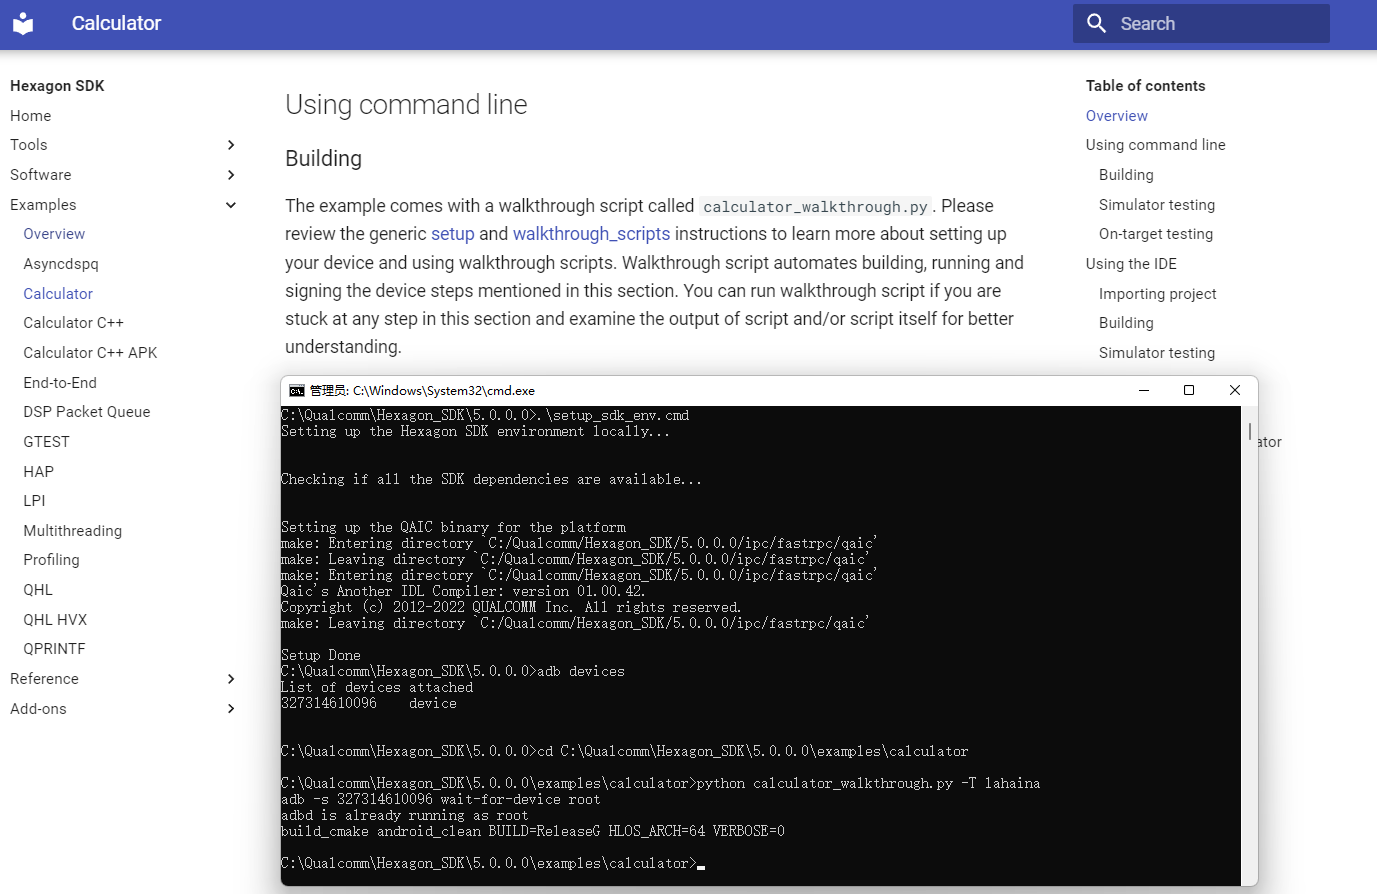Click the cmd.exe window title icon
The height and width of the screenshot is (894, 1377).
coord(296,391)
